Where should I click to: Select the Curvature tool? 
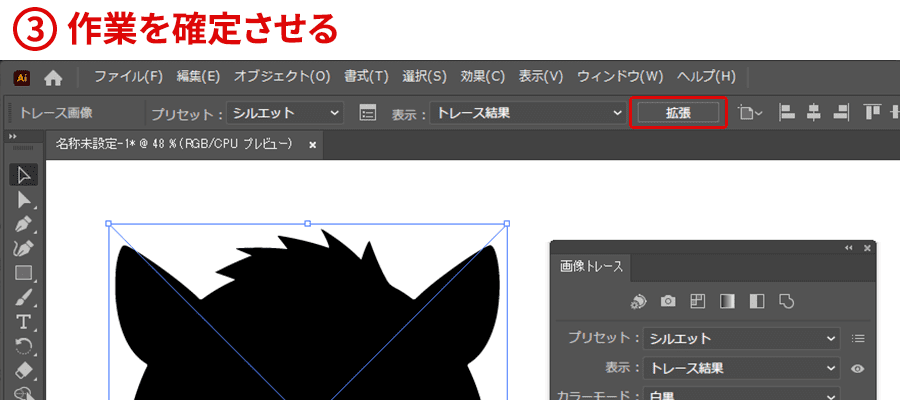[x=24, y=248]
